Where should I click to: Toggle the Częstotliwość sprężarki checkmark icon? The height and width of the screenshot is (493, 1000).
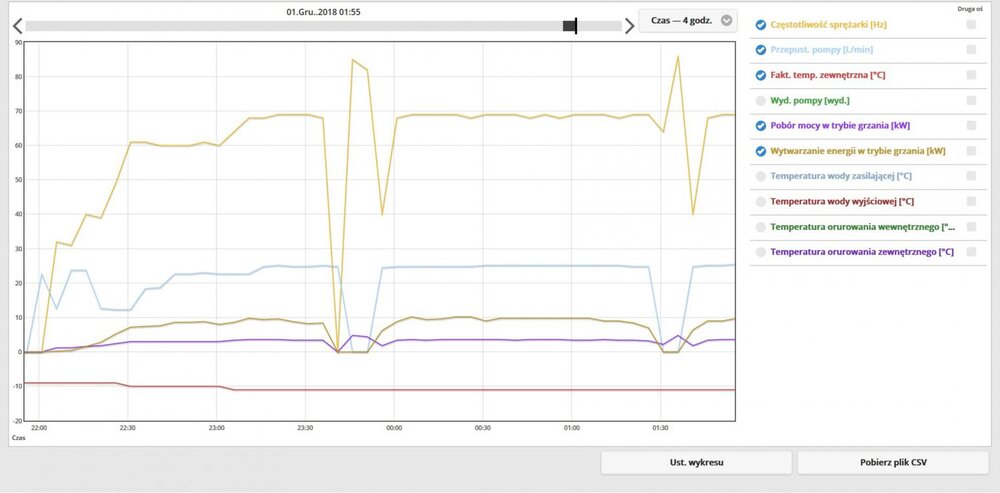click(761, 24)
